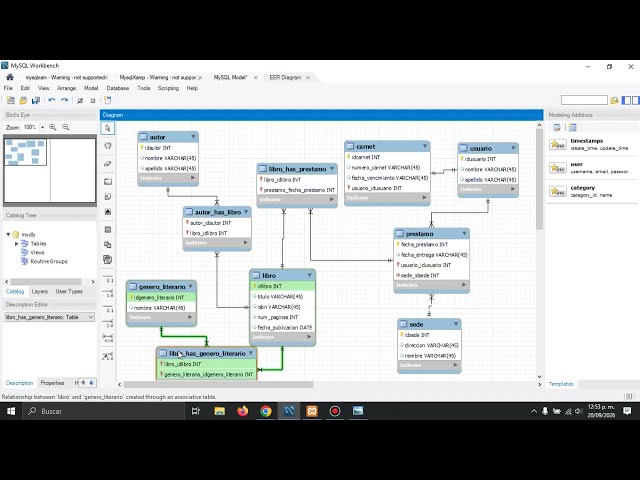This screenshot has width=640, height=480.
Task: Click the diagram horizontal scrollbar
Action: 218,384
